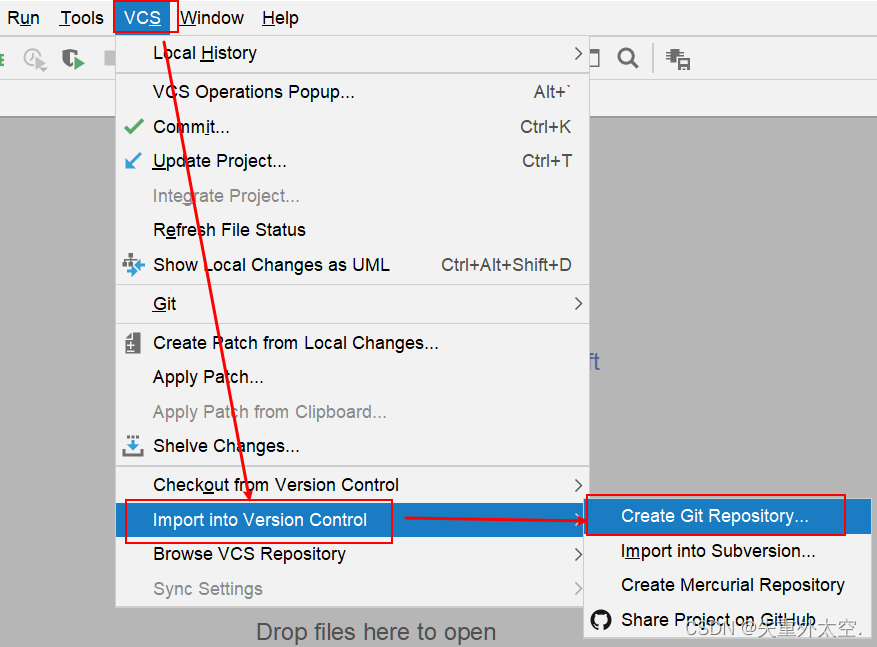Image resolution: width=877 pixels, height=647 pixels.
Task: Choose Create Patch from Local Changes...
Action: [x=352, y=343]
